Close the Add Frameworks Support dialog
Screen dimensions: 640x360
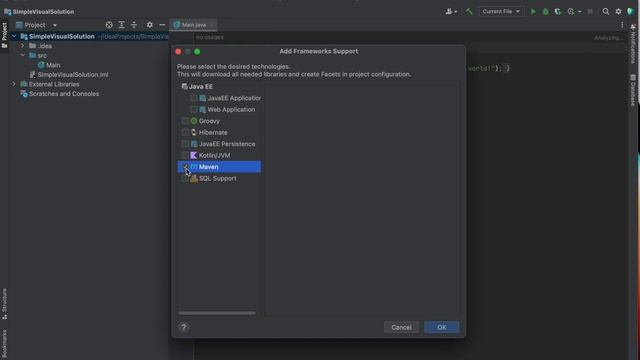tap(178, 51)
